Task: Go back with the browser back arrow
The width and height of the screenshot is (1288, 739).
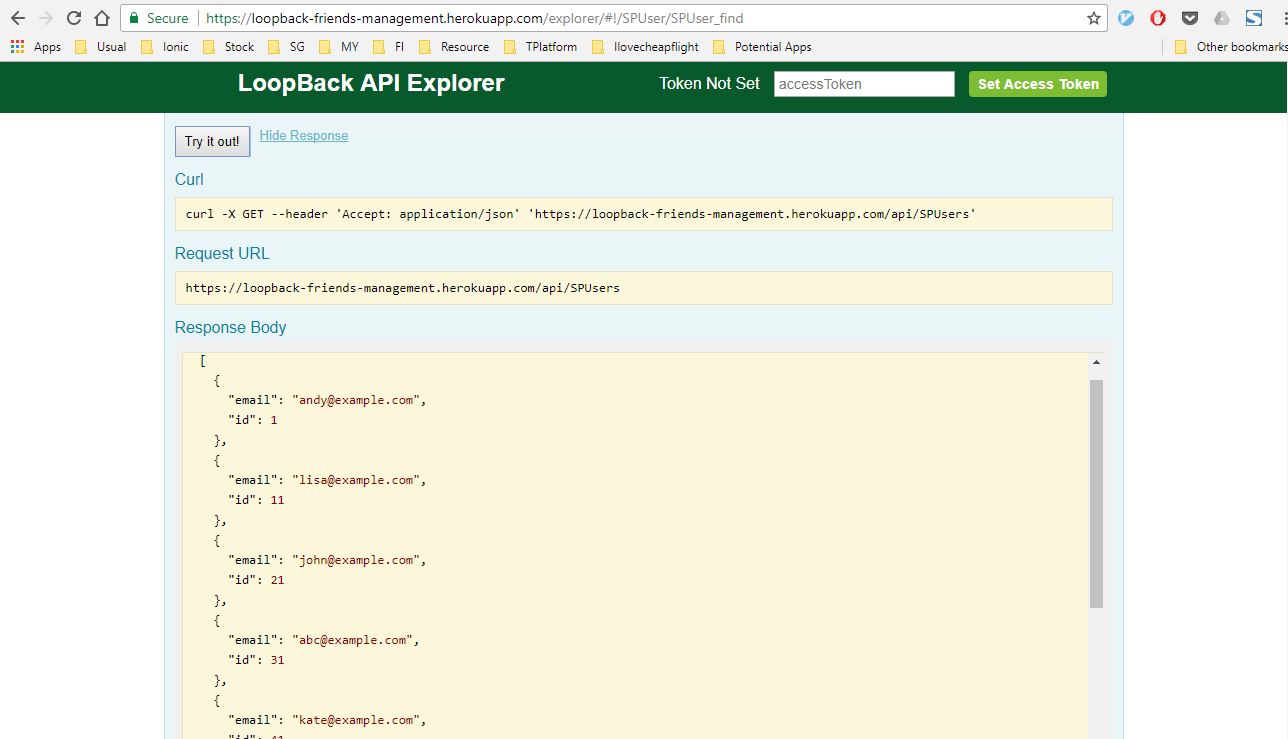Action: 17,18
